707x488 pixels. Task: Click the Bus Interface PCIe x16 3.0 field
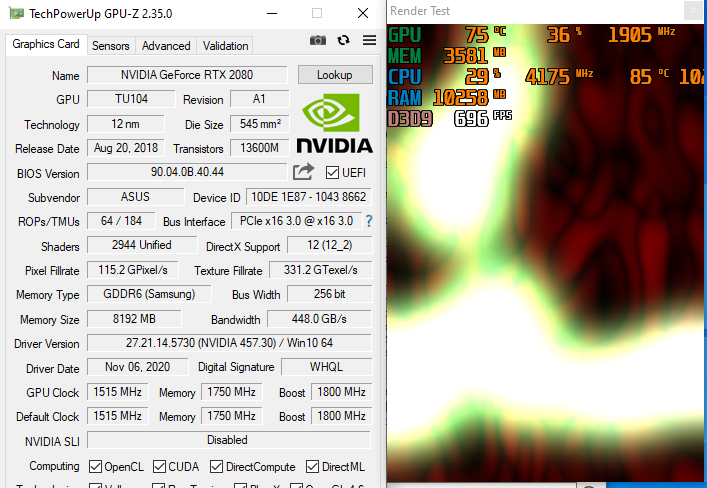pyautogui.click(x=296, y=221)
